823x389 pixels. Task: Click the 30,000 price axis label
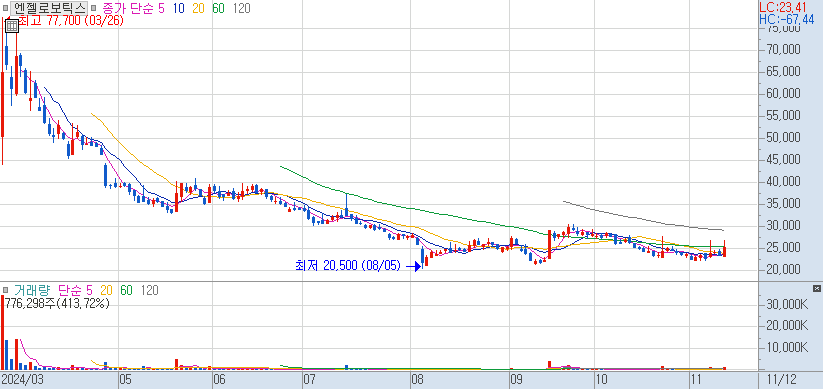coord(784,226)
